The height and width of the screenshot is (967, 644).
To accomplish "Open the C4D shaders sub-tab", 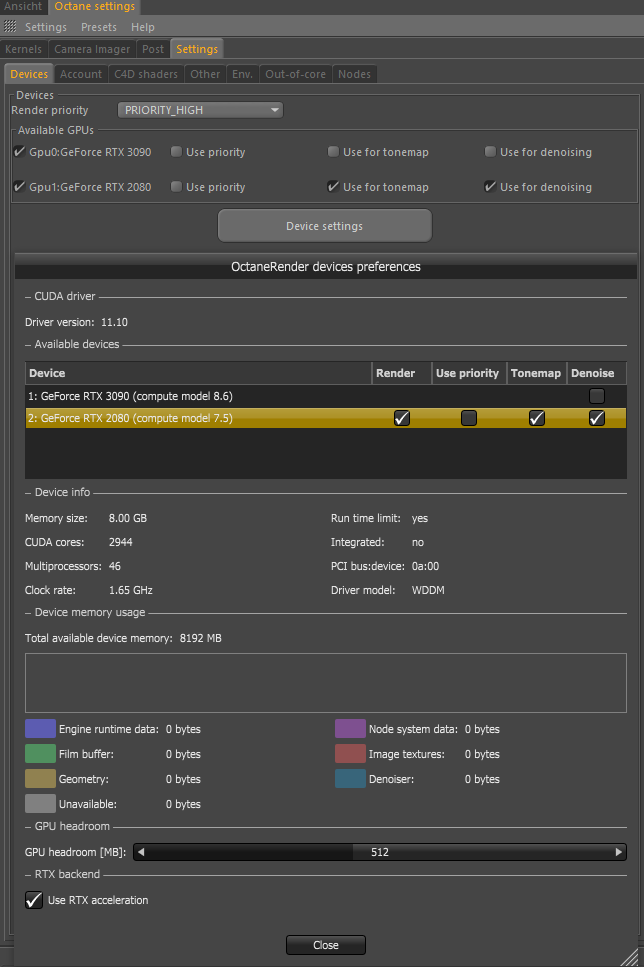I will coord(146,74).
